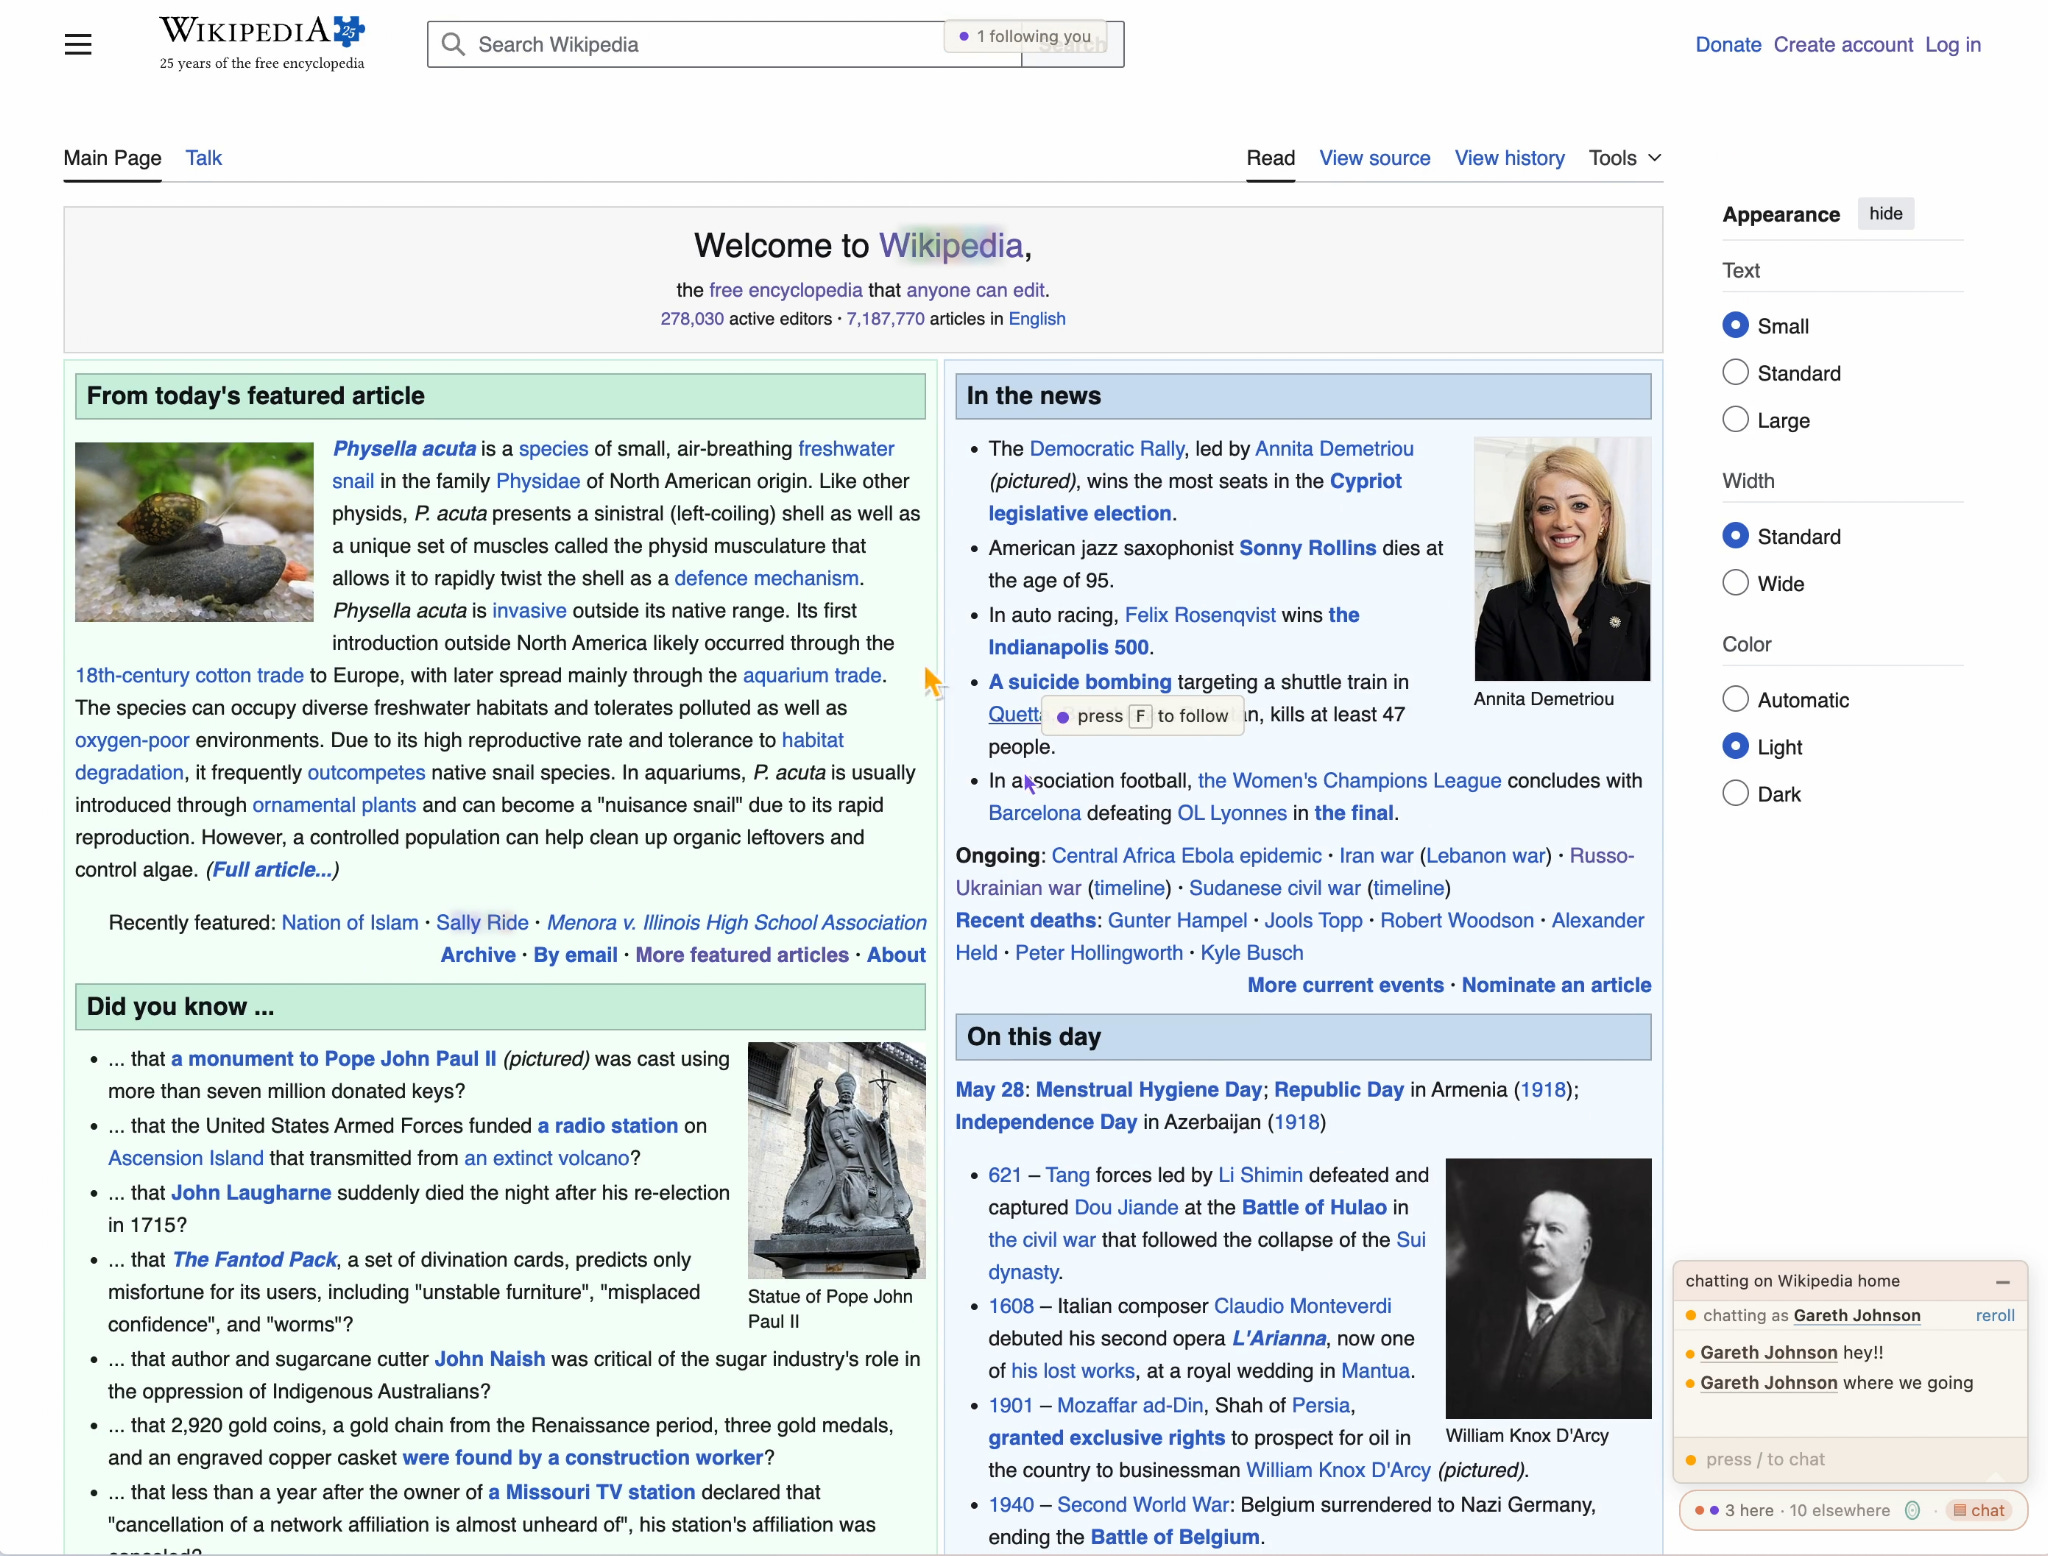
Task: Toggle the chat button in presence bar
Action: pos(1979,1510)
